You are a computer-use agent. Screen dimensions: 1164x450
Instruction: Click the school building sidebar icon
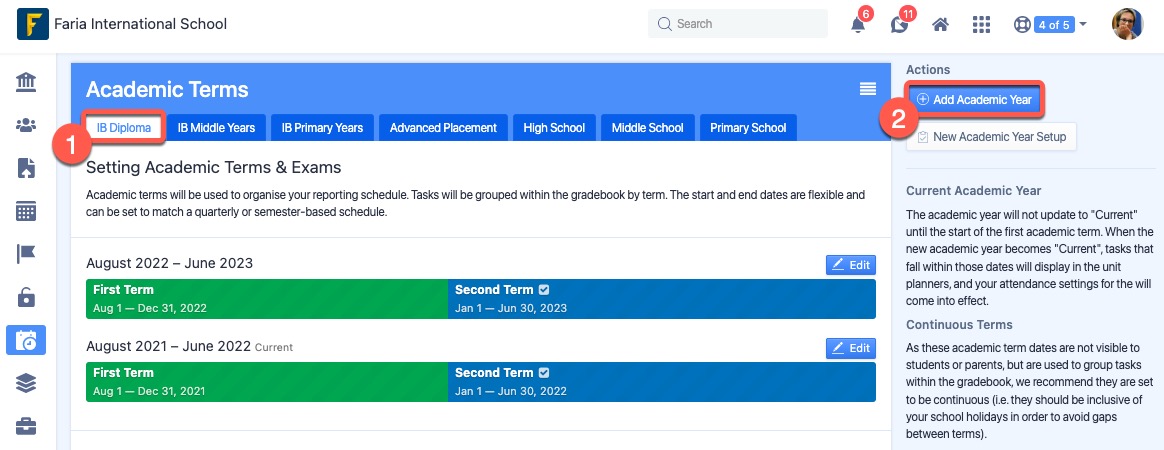pos(26,82)
